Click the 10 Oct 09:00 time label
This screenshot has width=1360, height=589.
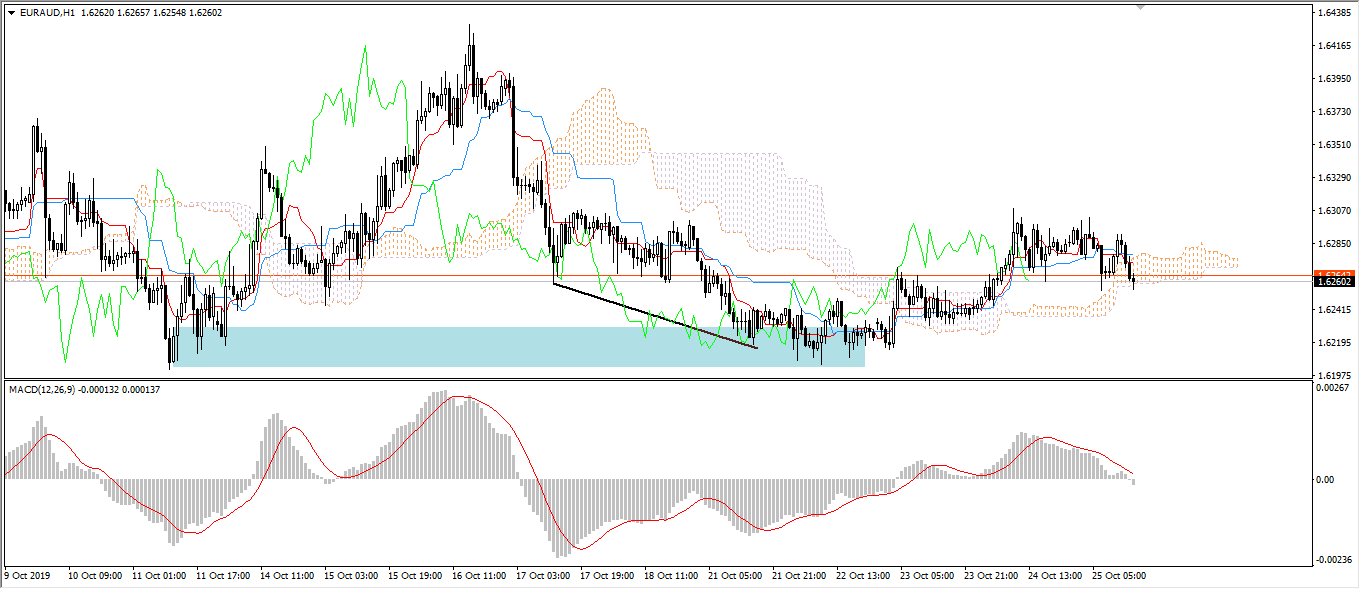coord(95,576)
